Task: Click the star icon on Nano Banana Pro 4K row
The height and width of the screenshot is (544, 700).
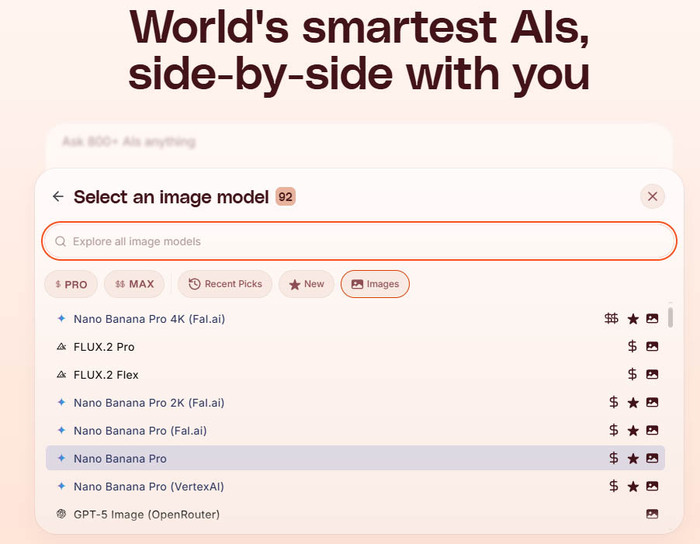Action: point(632,319)
